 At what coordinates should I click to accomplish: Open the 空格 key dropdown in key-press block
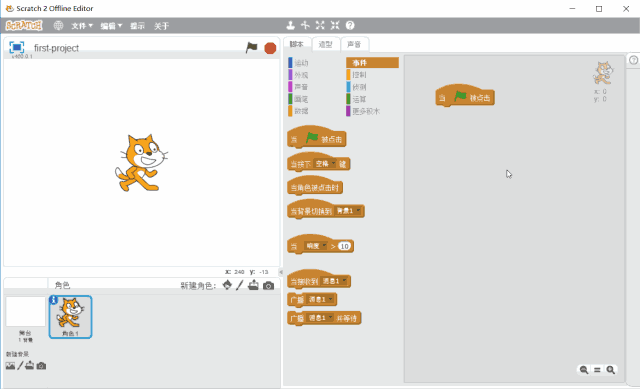[325, 164]
